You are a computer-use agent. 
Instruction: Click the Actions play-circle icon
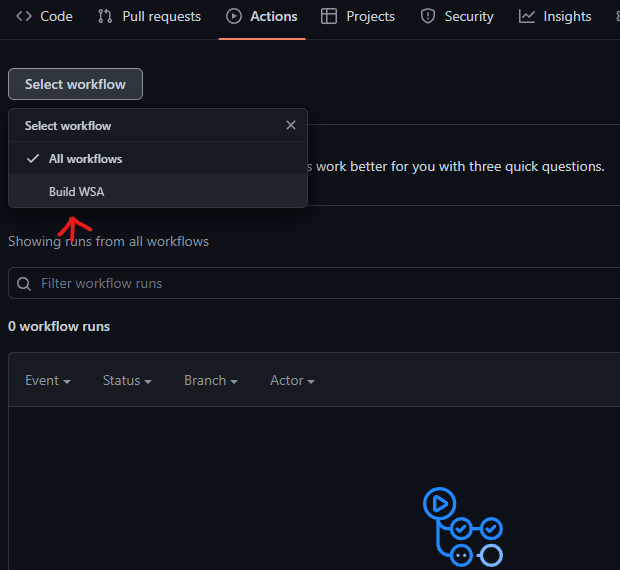[234, 16]
